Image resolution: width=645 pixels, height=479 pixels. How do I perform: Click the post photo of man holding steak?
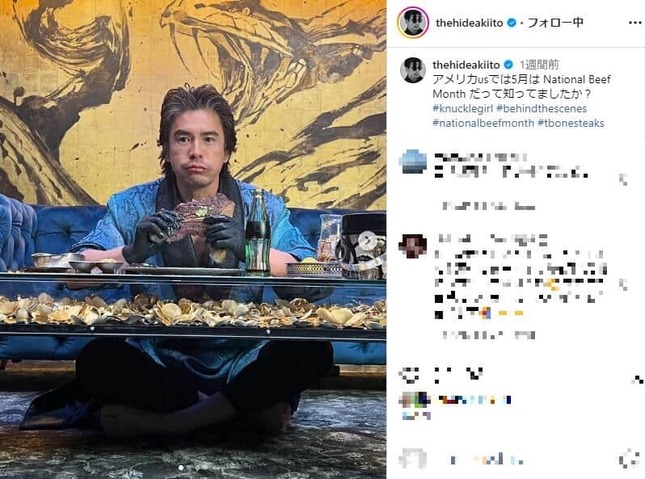pyautogui.click(x=193, y=240)
